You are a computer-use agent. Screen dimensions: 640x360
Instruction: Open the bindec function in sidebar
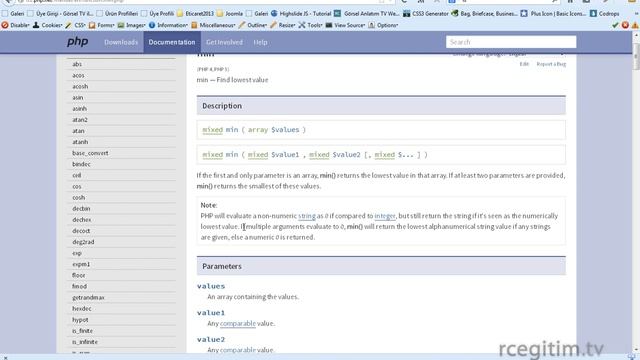(81, 164)
